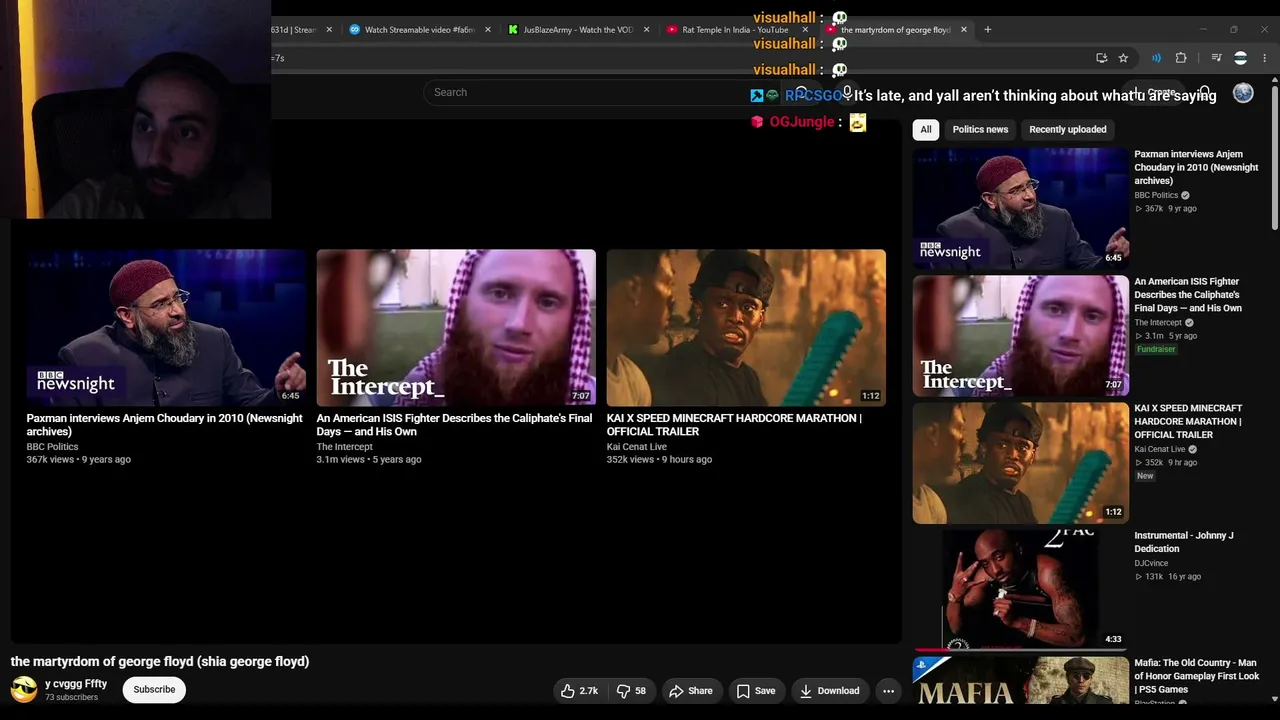Open sidebar Paxman interviews Newsnight thumbnail

1021,208
